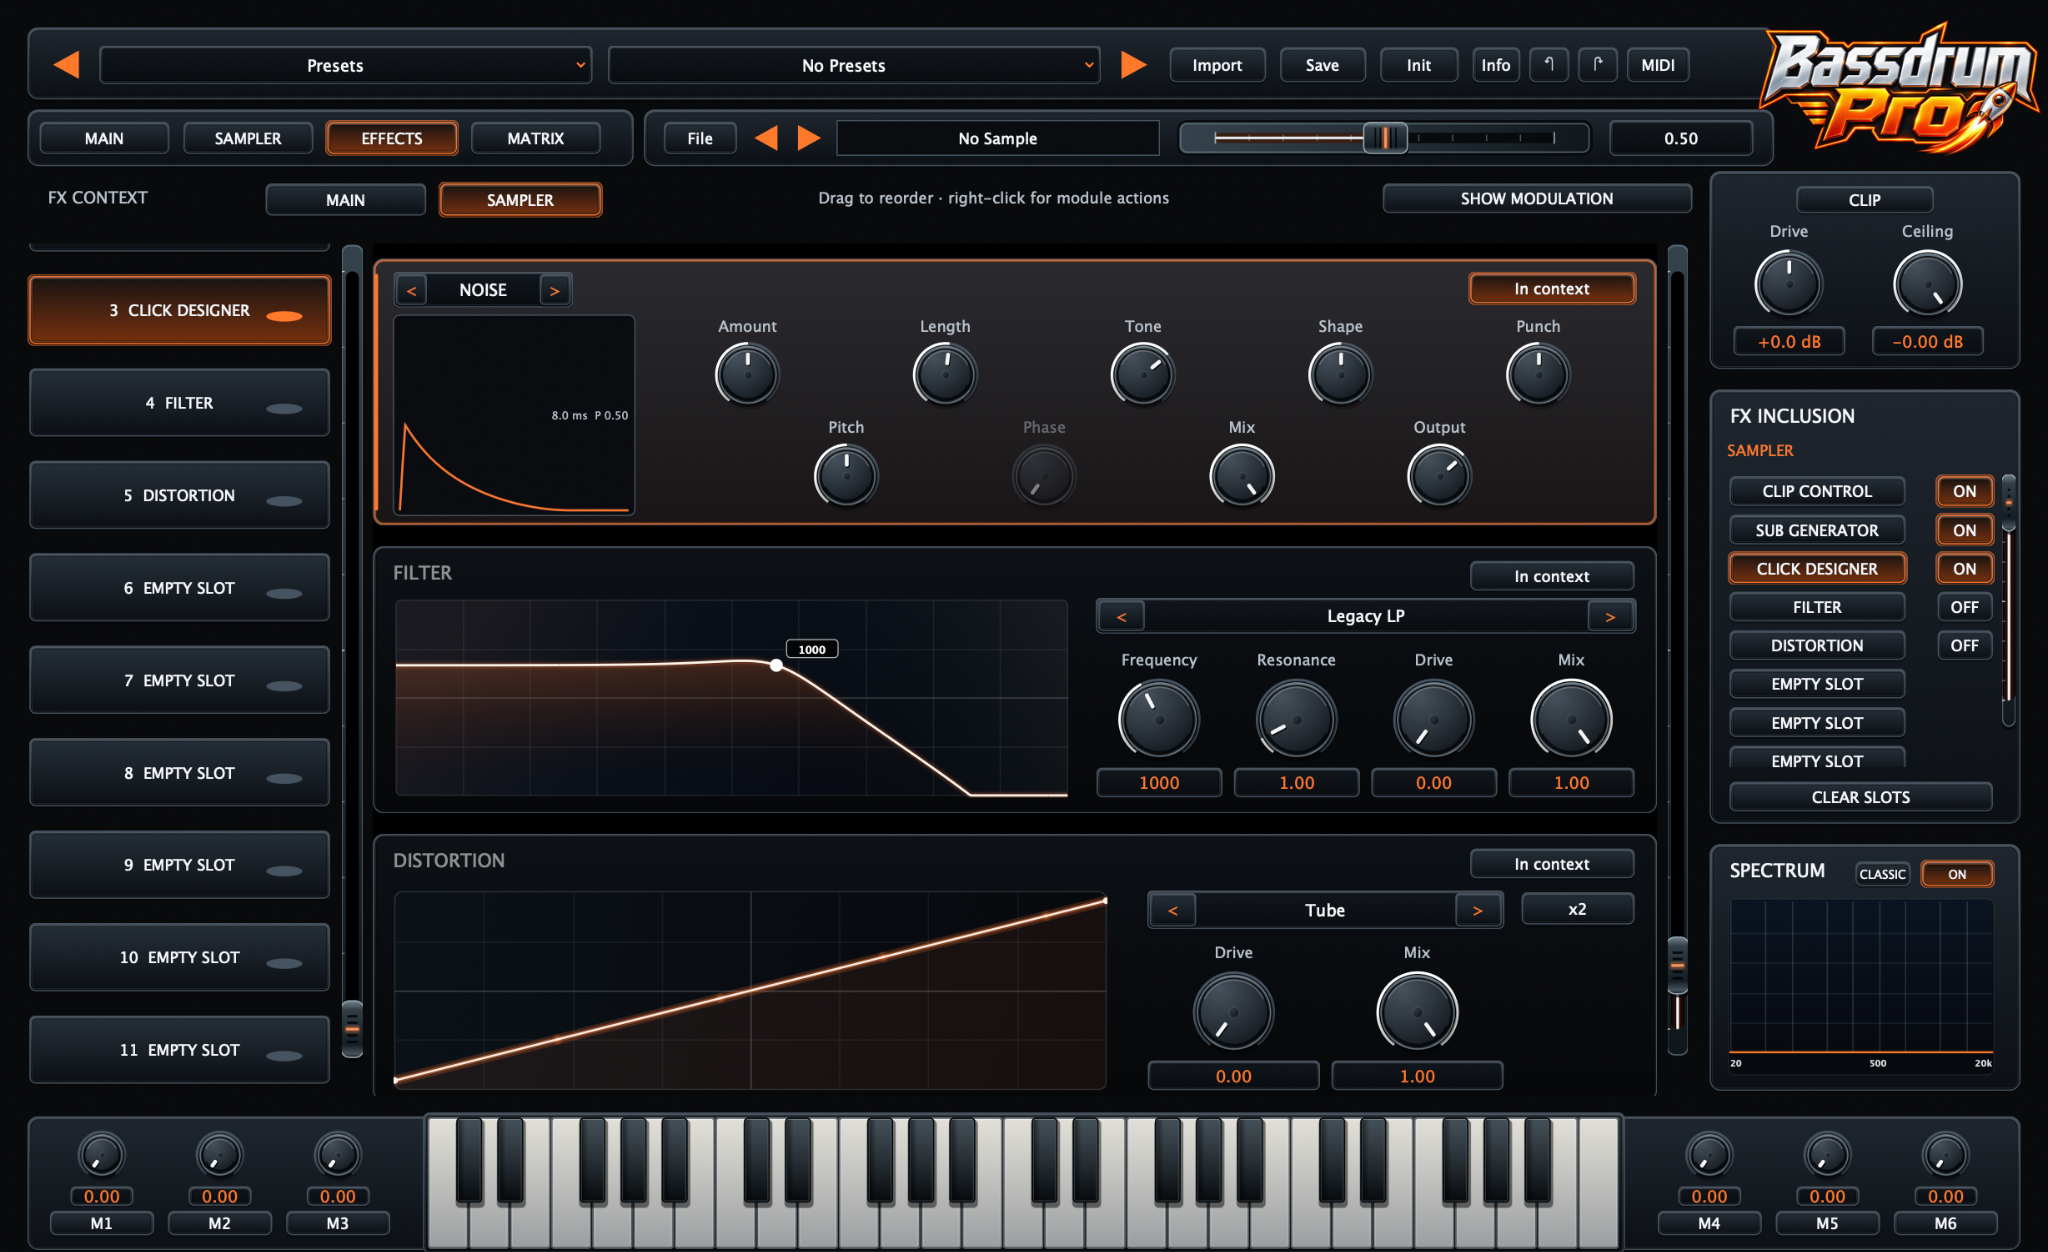Click the sample position slider handle
2048x1252 pixels.
click(x=1385, y=138)
